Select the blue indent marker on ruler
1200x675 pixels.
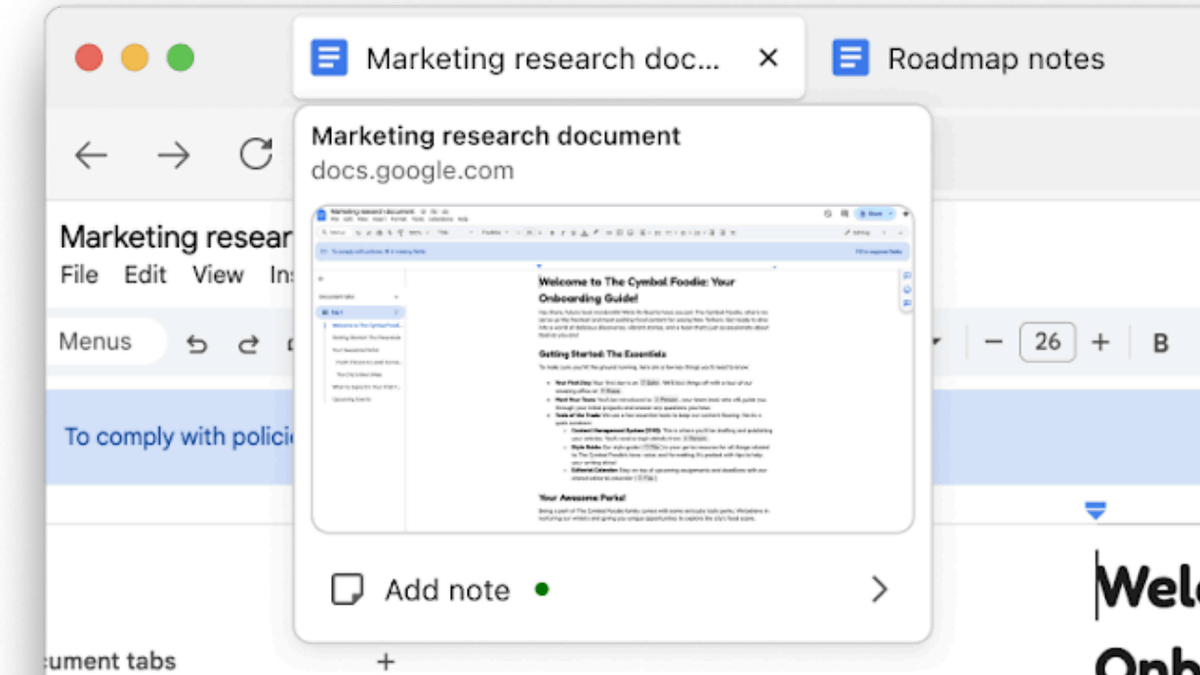pyautogui.click(x=1095, y=511)
